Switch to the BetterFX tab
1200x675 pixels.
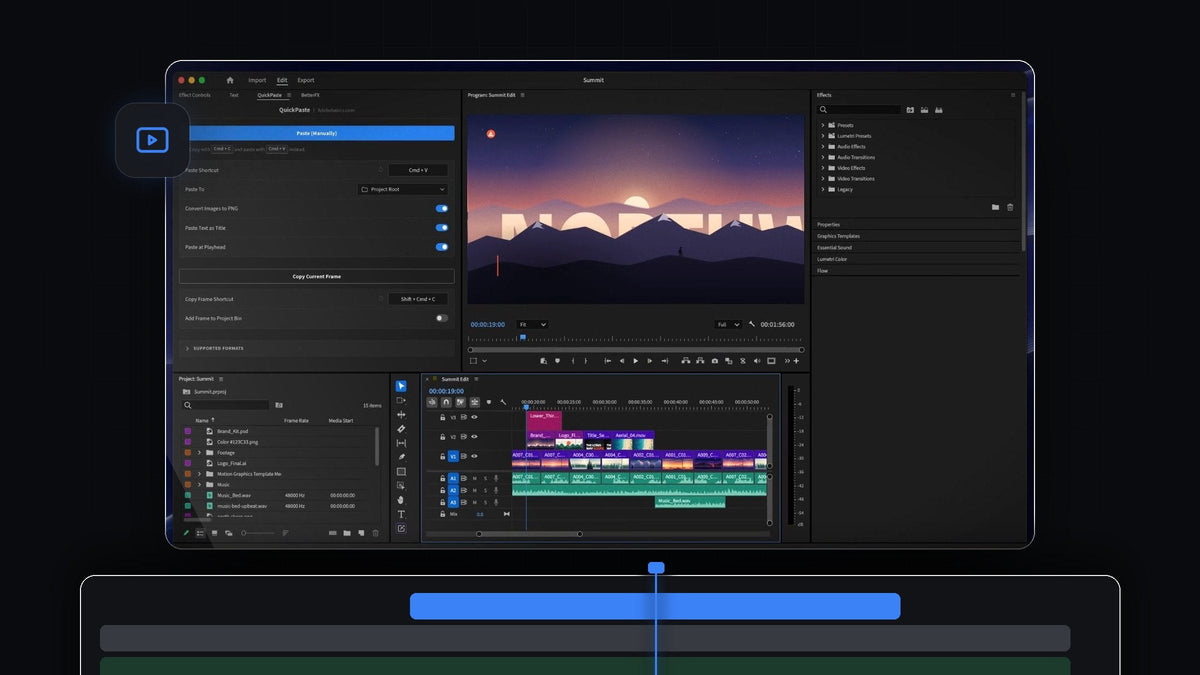[311, 95]
